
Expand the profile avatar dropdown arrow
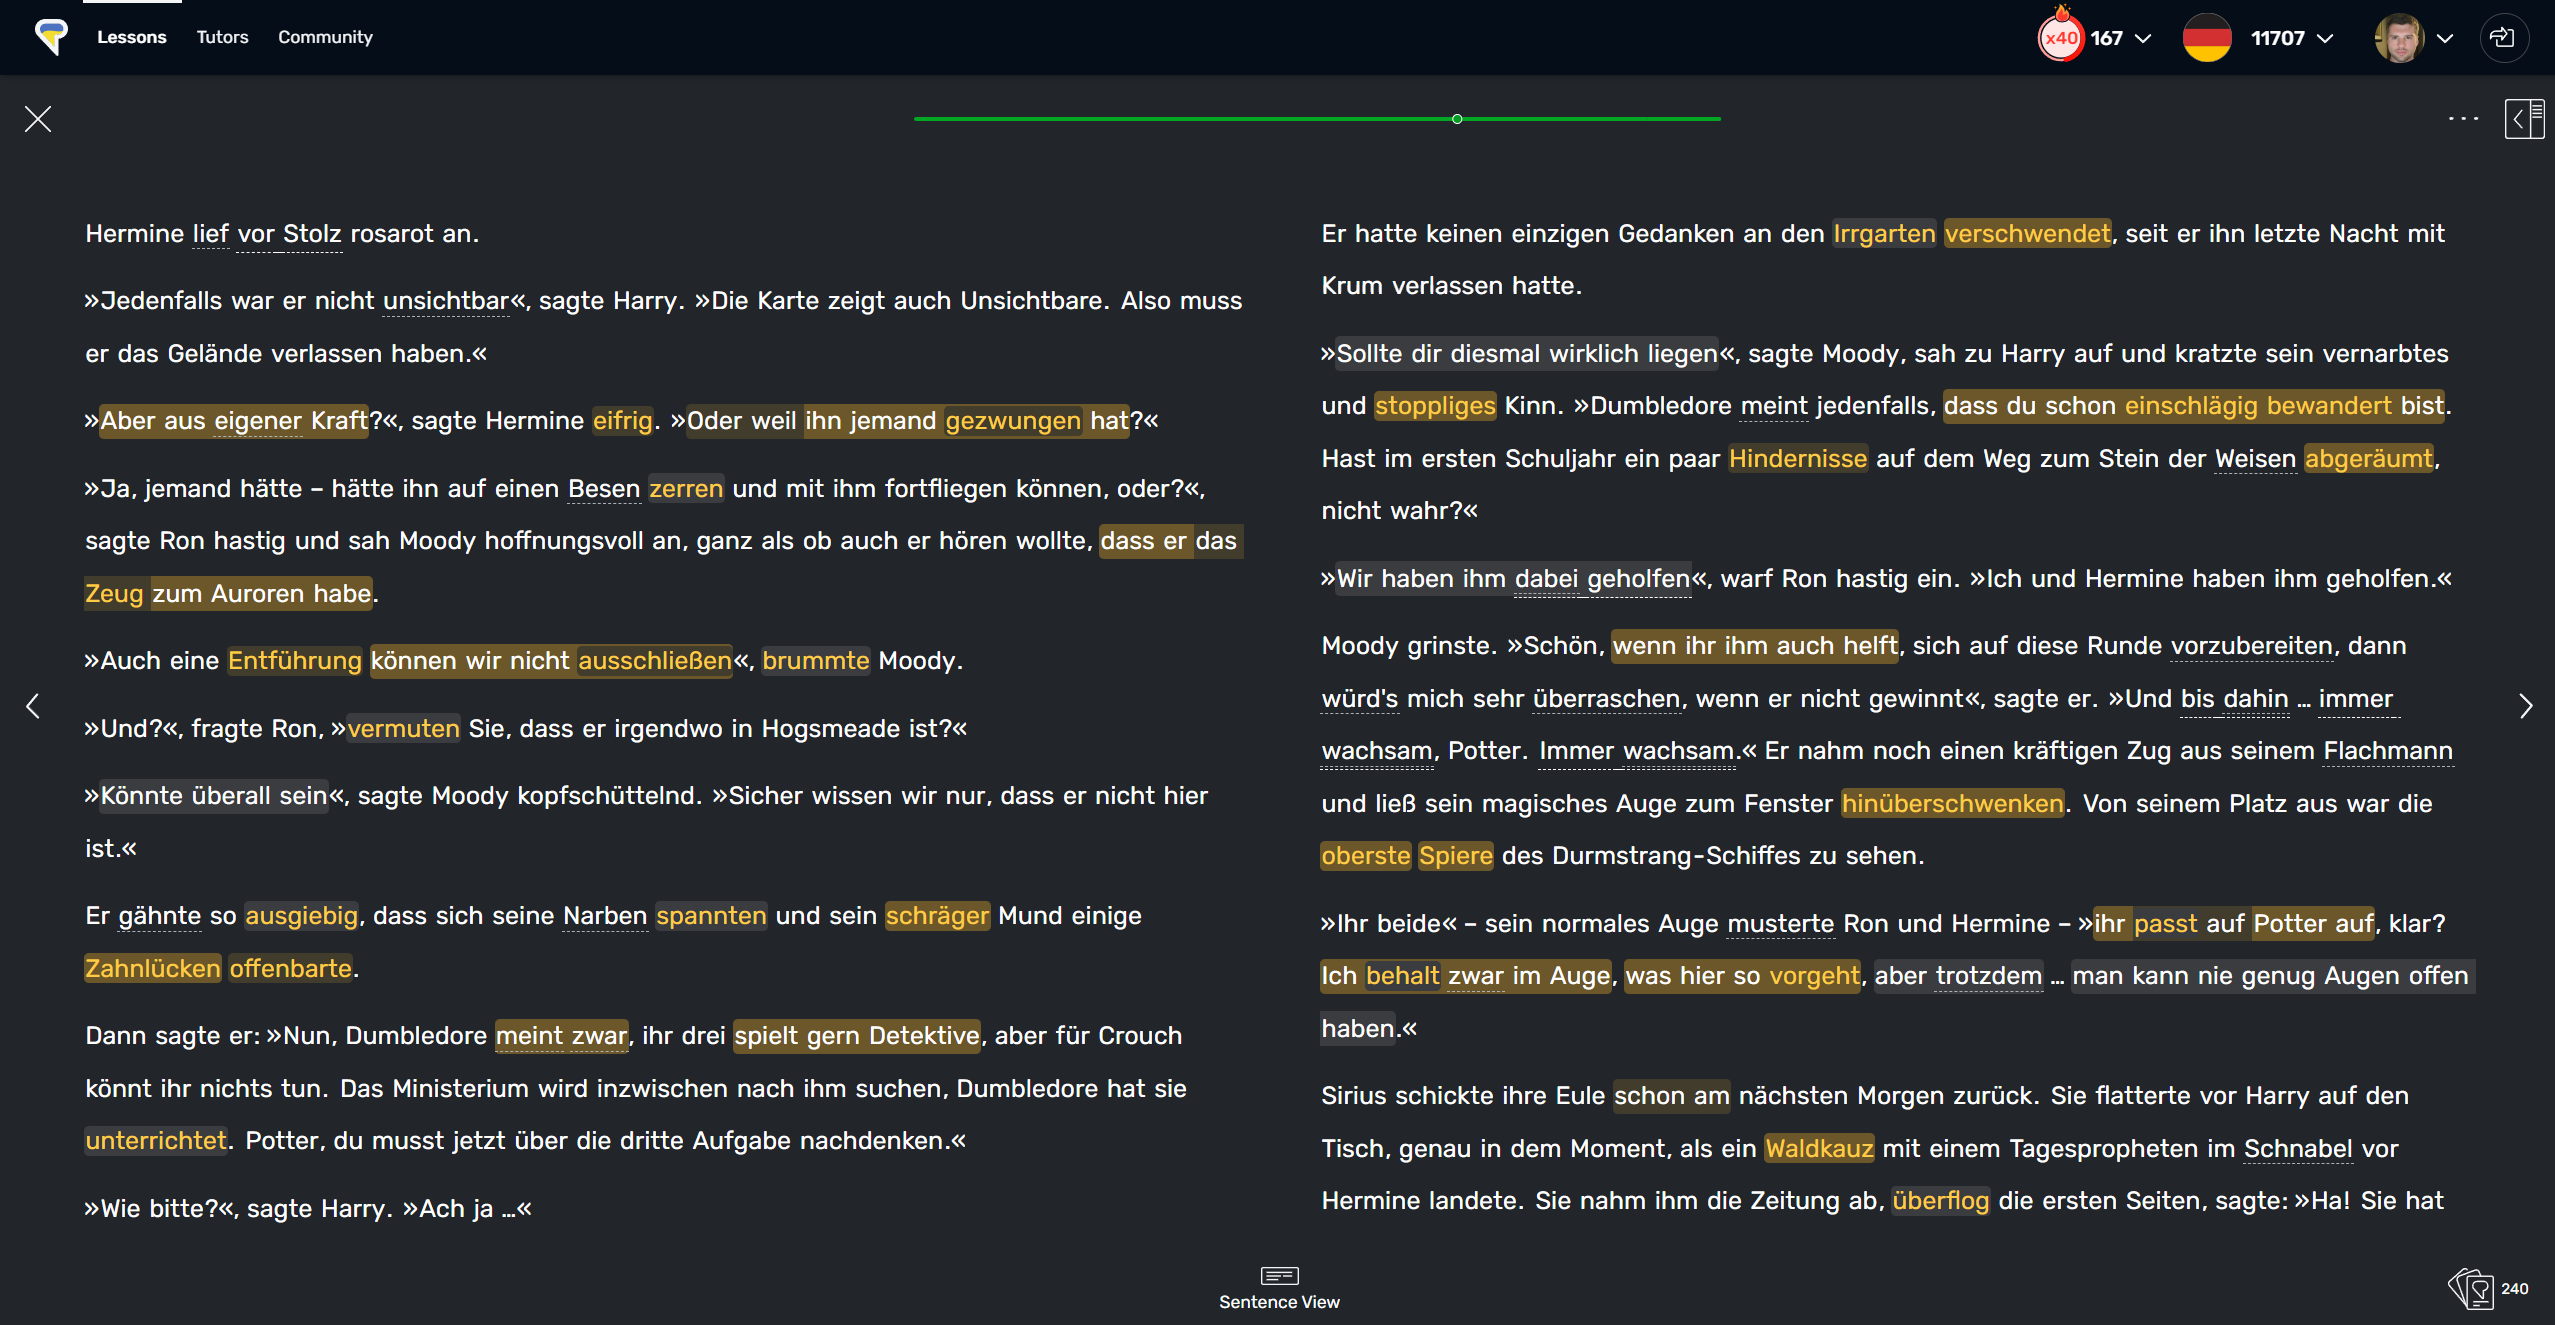2445,38
